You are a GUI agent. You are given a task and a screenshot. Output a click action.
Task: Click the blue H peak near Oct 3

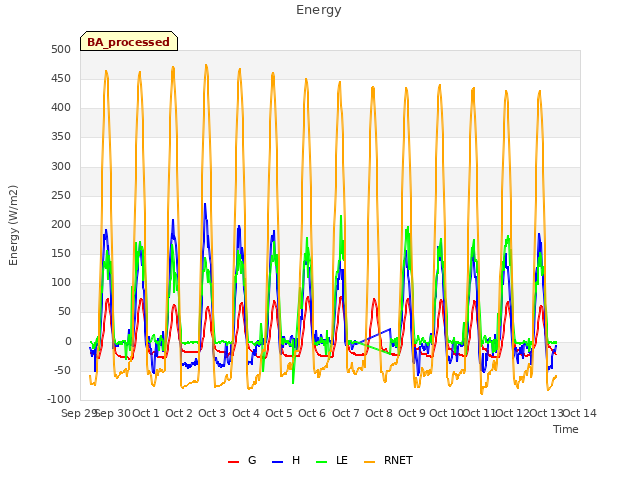pos(205,204)
